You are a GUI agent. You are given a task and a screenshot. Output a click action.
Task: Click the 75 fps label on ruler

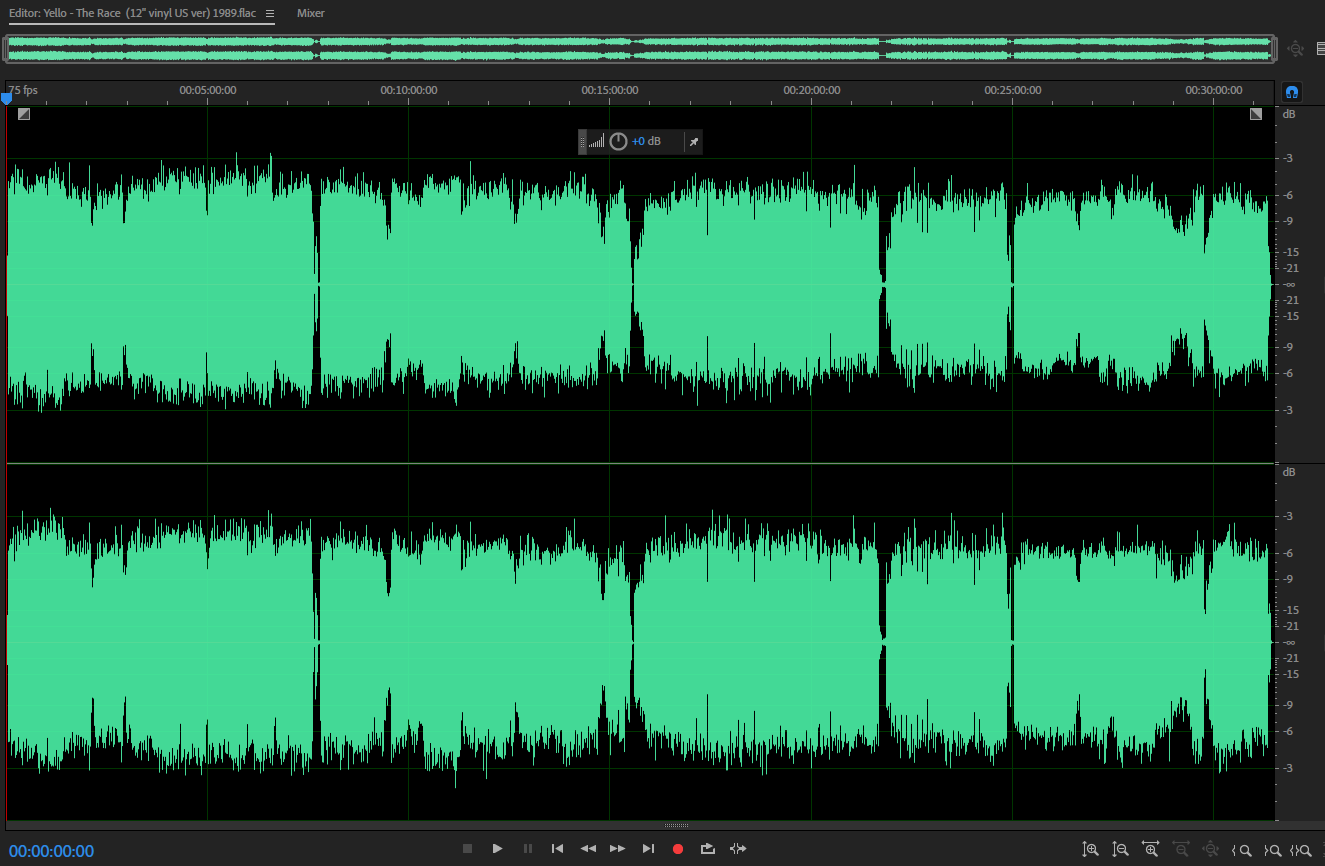point(24,90)
